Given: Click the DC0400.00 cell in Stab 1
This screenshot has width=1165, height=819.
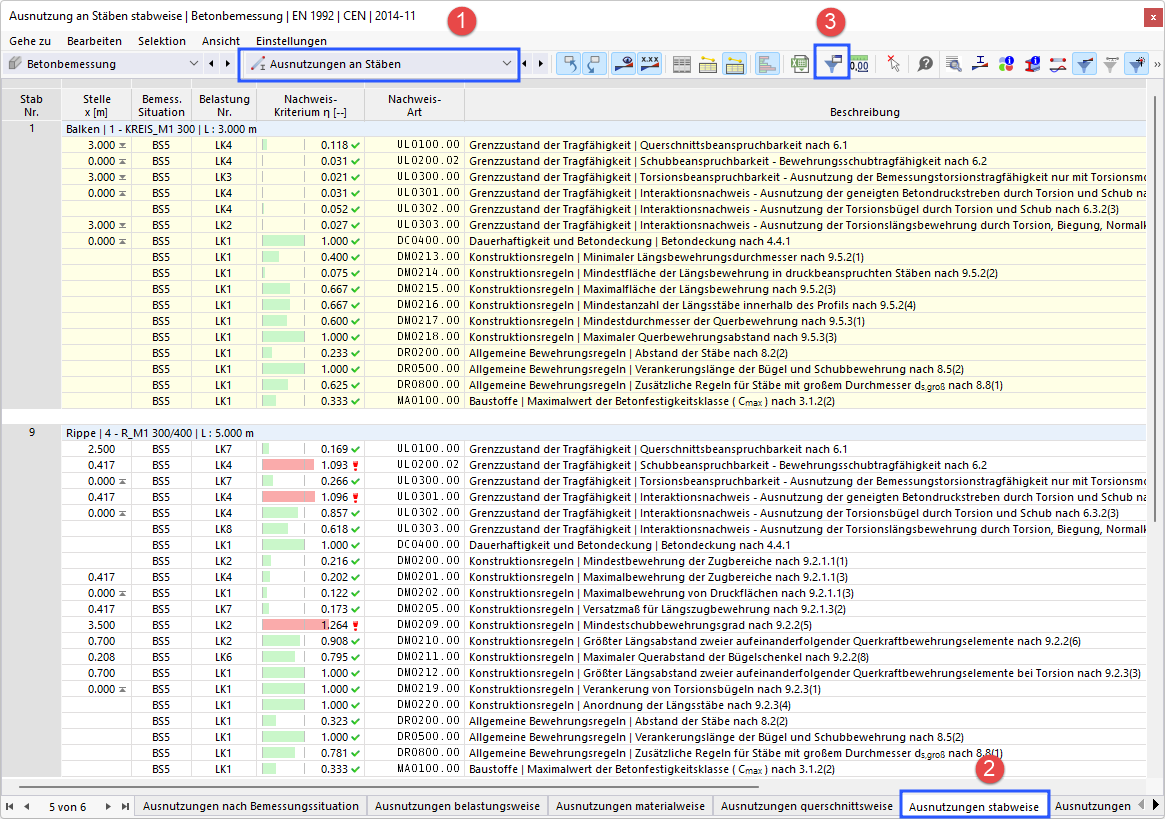Looking at the screenshot, I should [414, 241].
